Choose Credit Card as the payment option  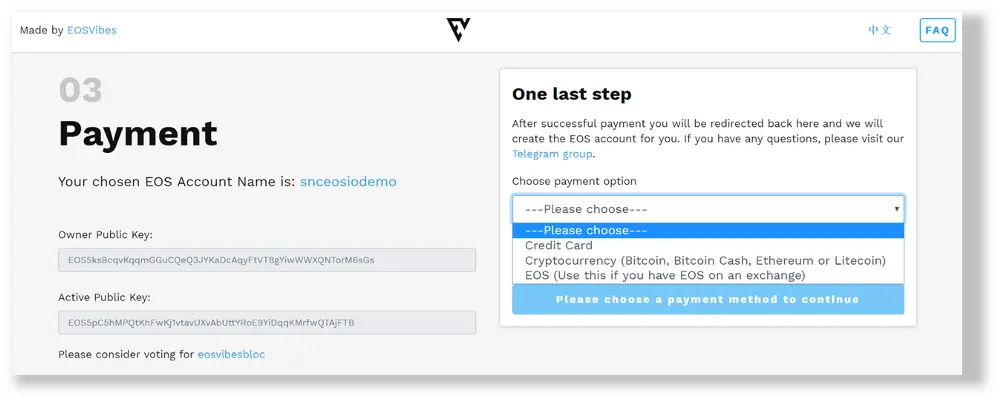558,245
